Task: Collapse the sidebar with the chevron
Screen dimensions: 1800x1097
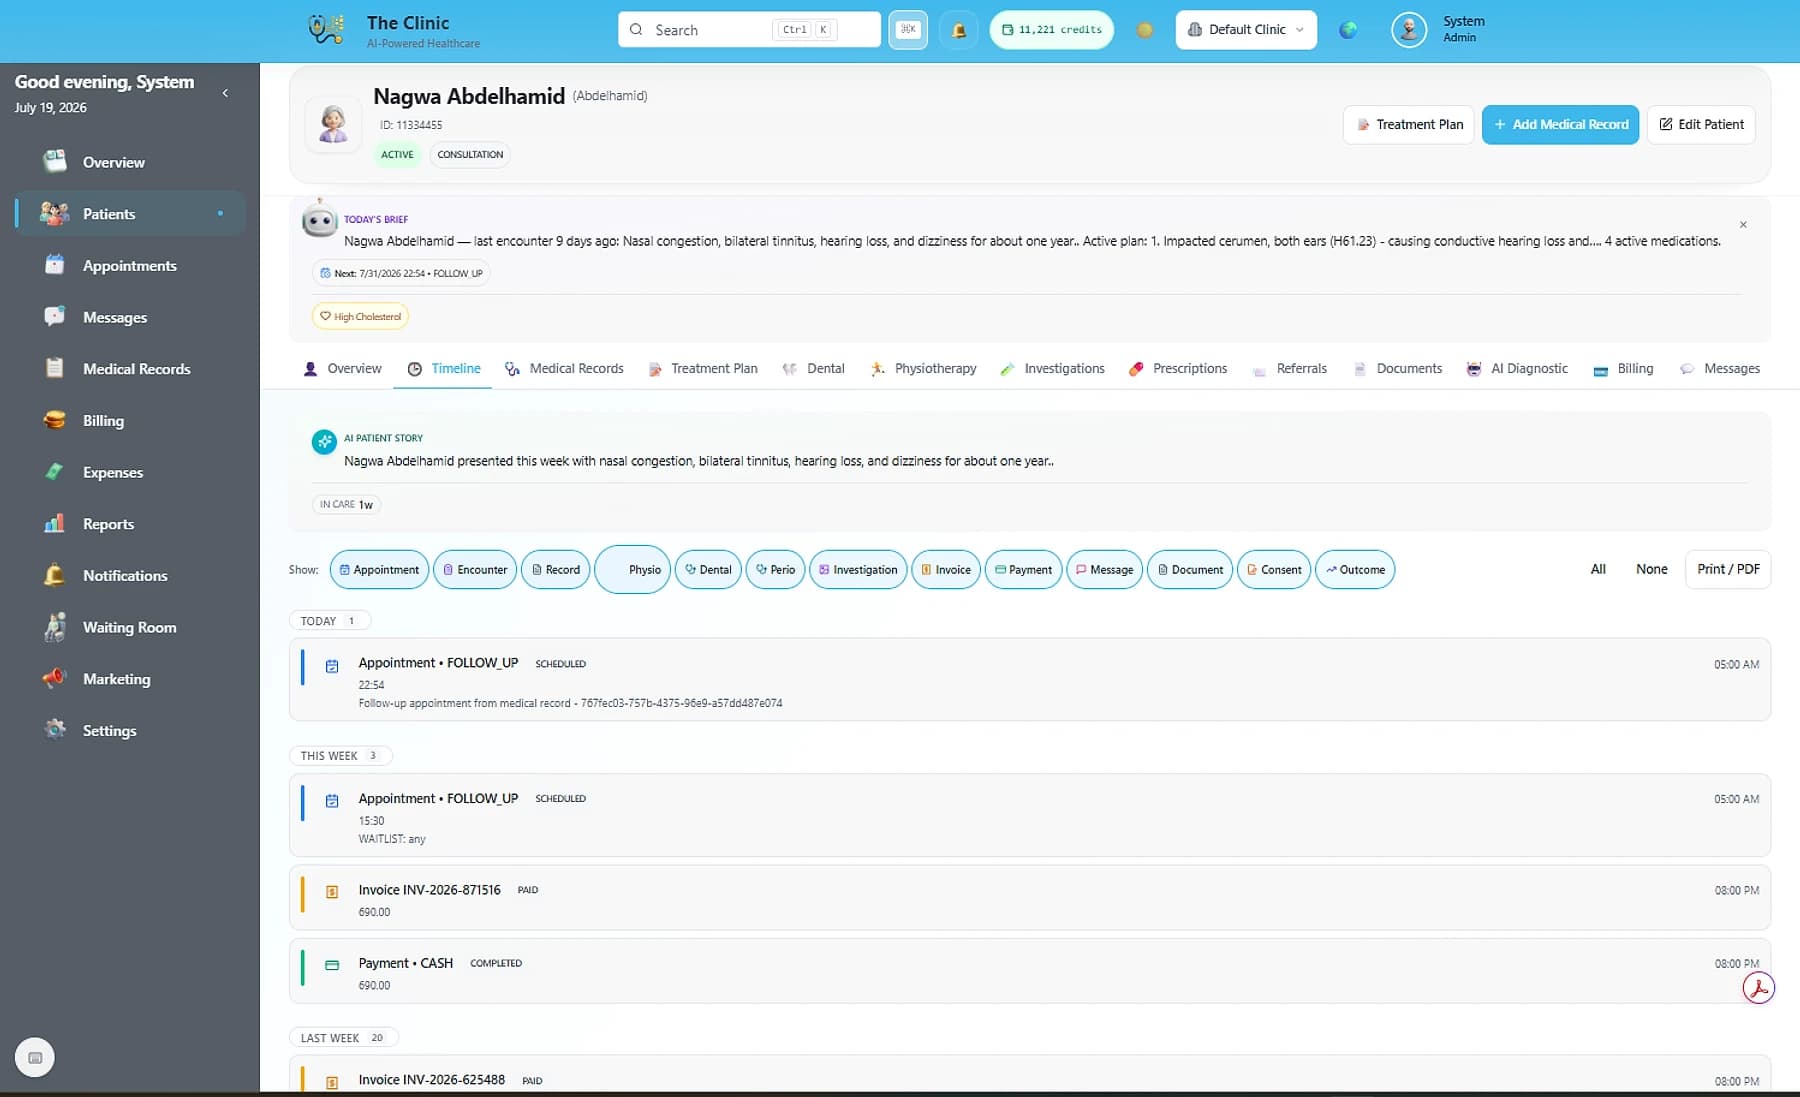Action: [225, 93]
